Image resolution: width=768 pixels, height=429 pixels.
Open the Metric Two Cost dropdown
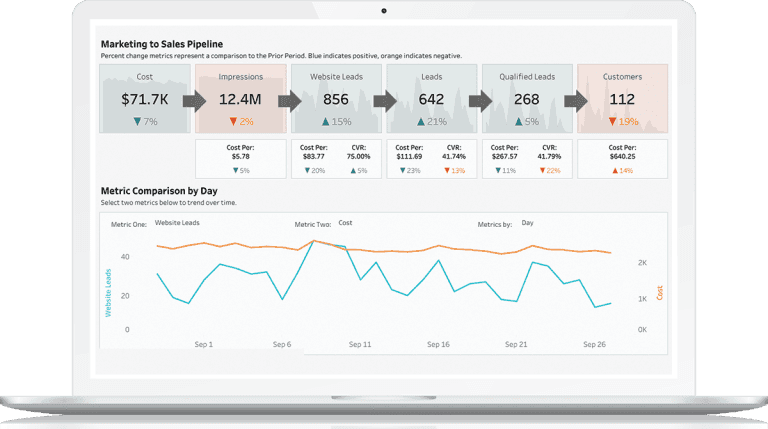[345, 223]
